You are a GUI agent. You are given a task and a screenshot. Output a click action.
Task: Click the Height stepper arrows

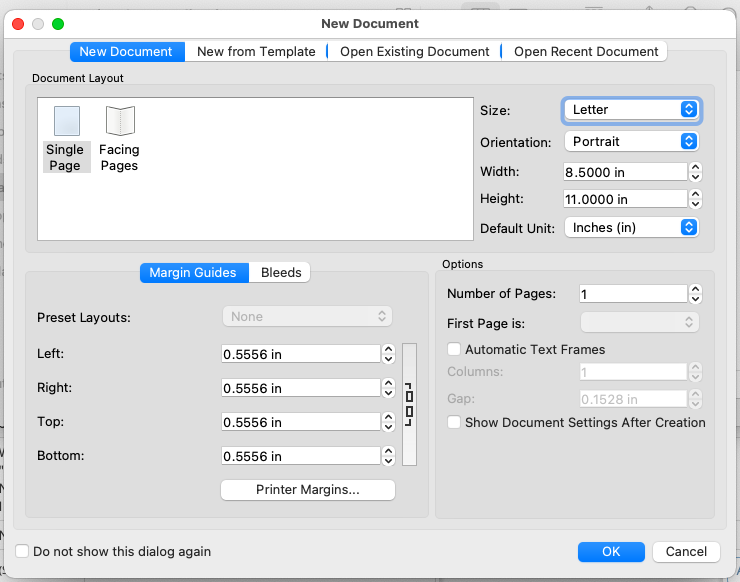tap(696, 200)
